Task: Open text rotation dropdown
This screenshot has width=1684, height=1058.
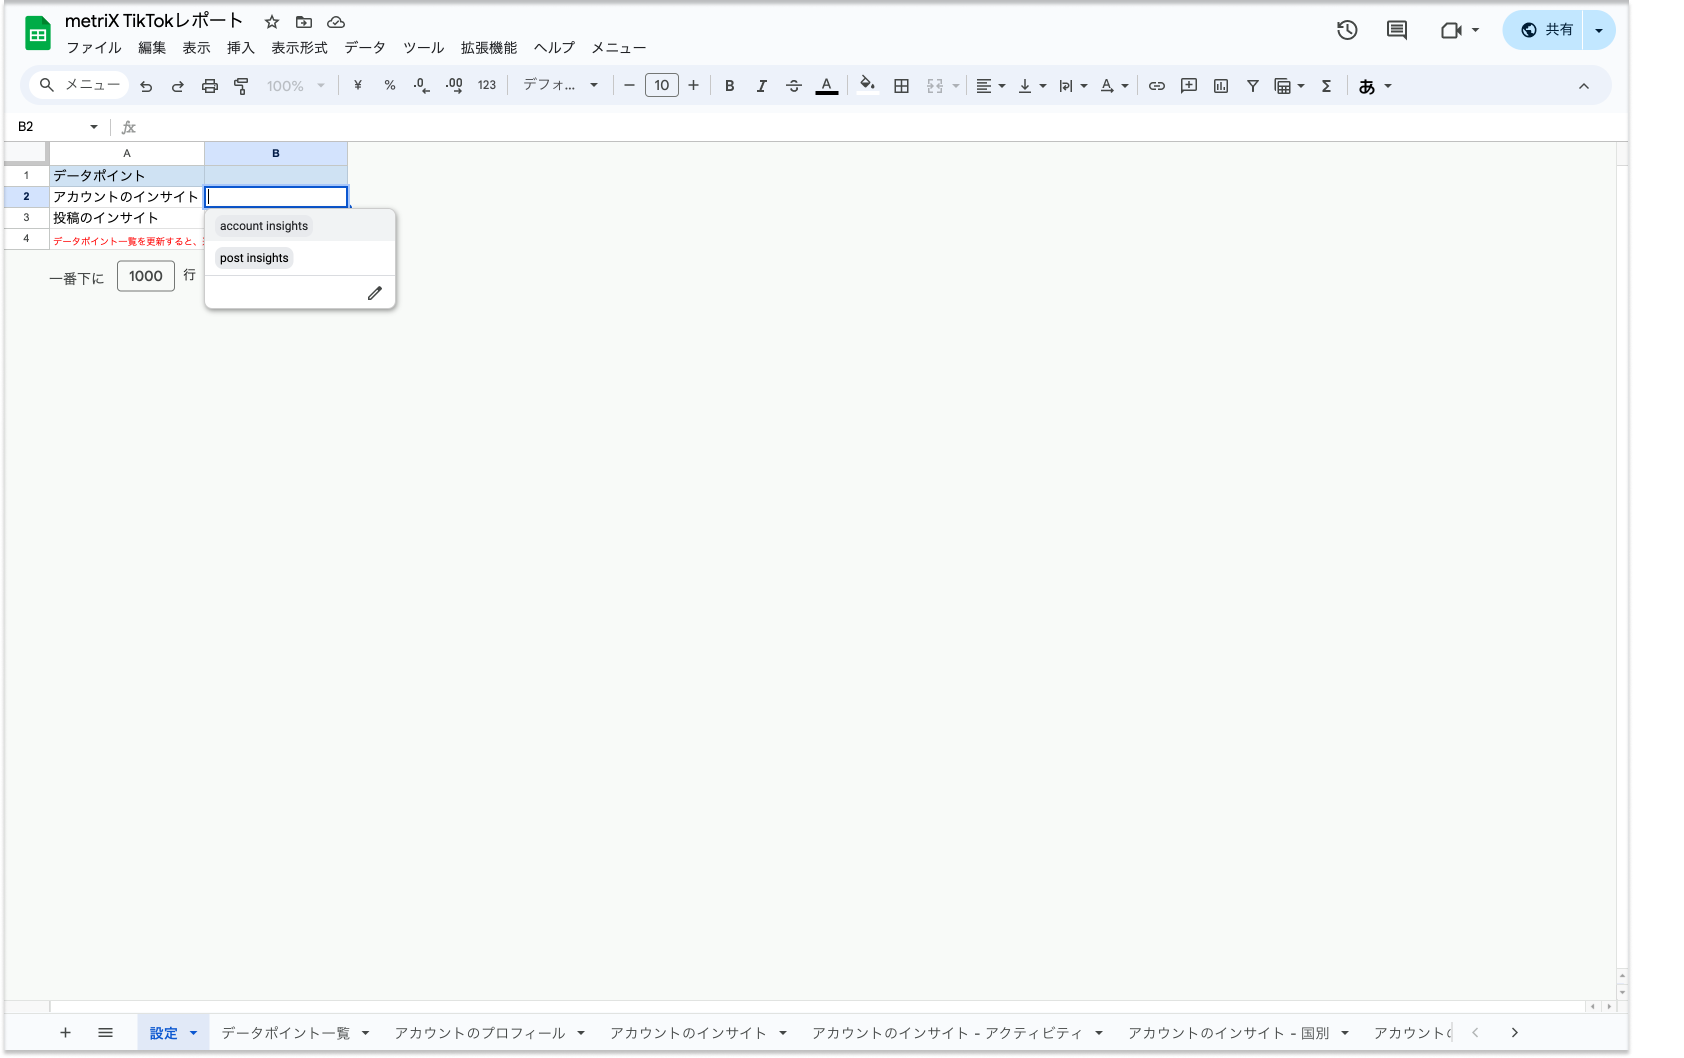Action: click(x=1114, y=86)
